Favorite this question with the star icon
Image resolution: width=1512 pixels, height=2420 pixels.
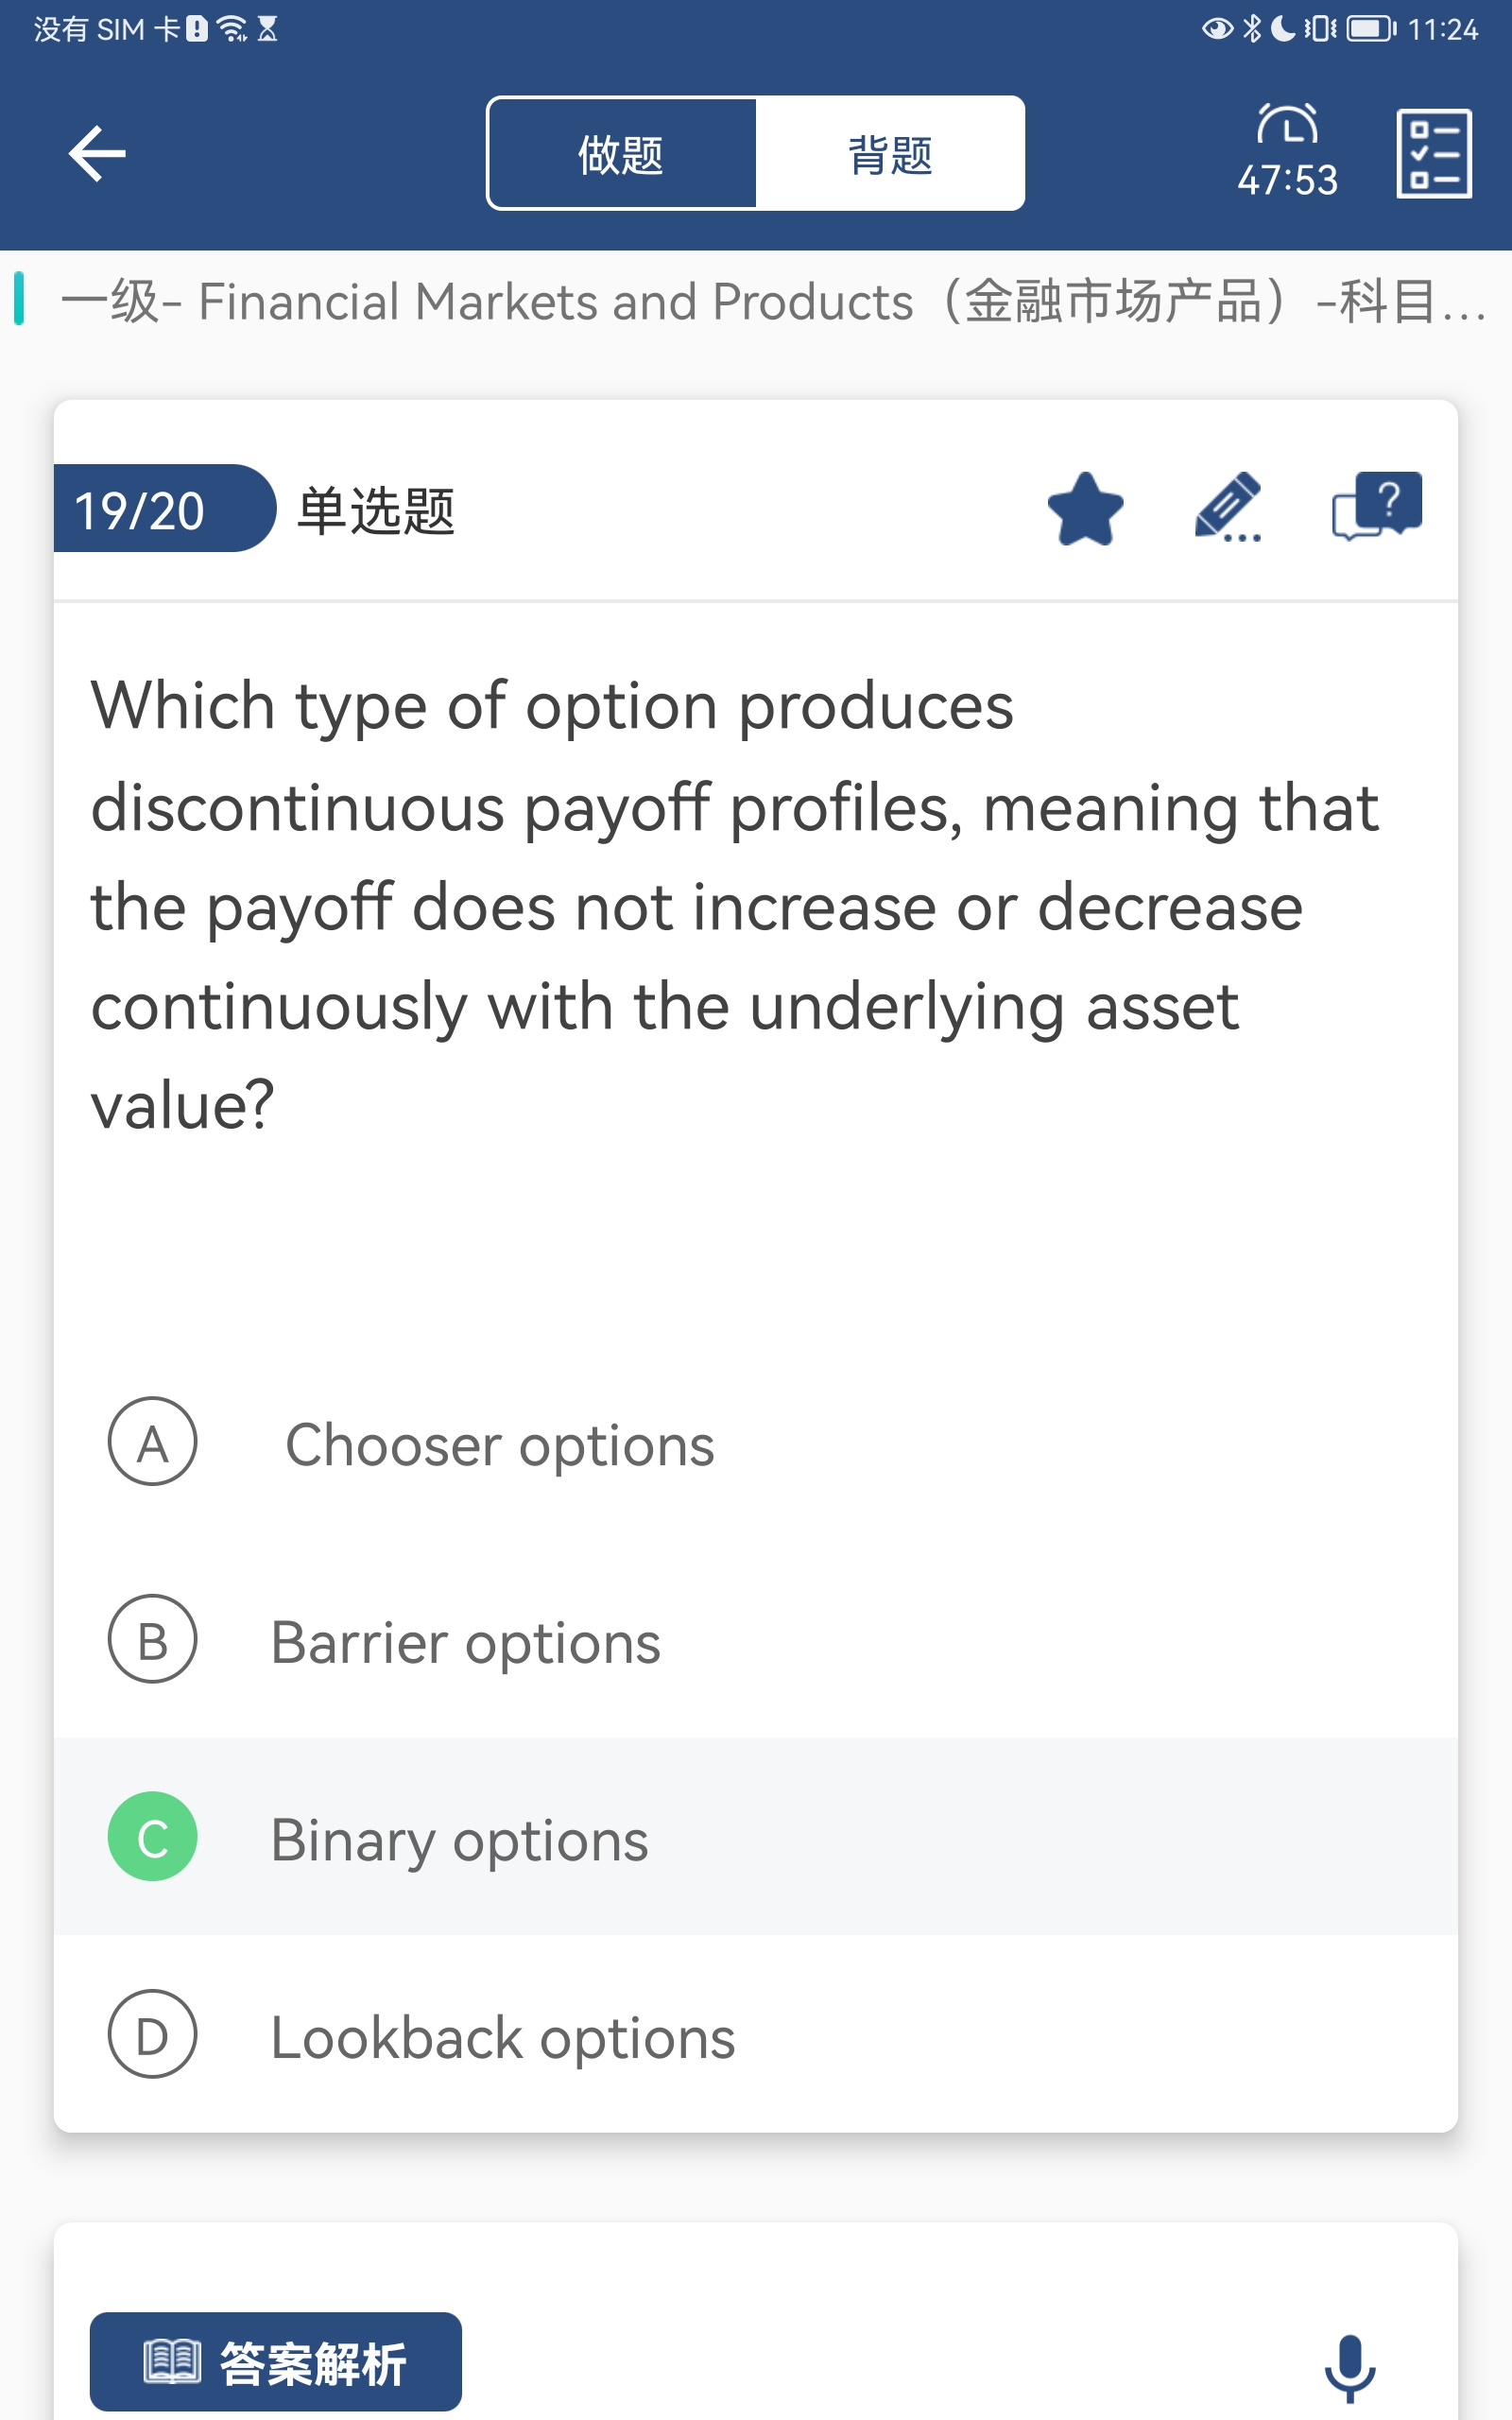pos(1085,509)
